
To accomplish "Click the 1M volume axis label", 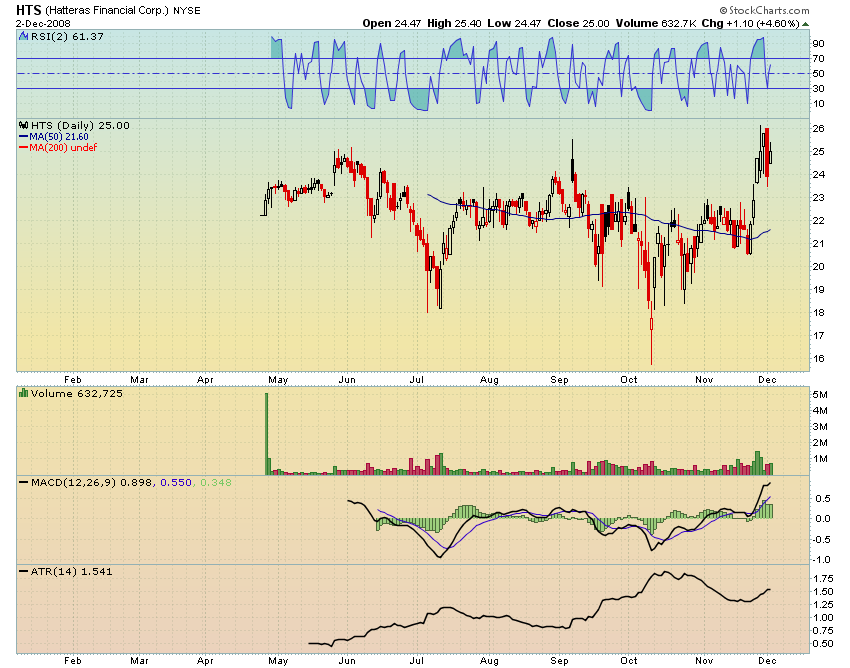I will 820,459.
